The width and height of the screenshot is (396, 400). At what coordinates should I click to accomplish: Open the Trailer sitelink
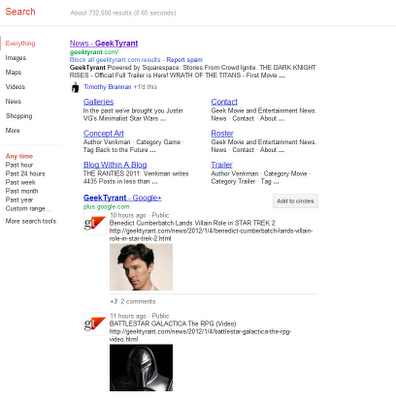coord(222,165)
